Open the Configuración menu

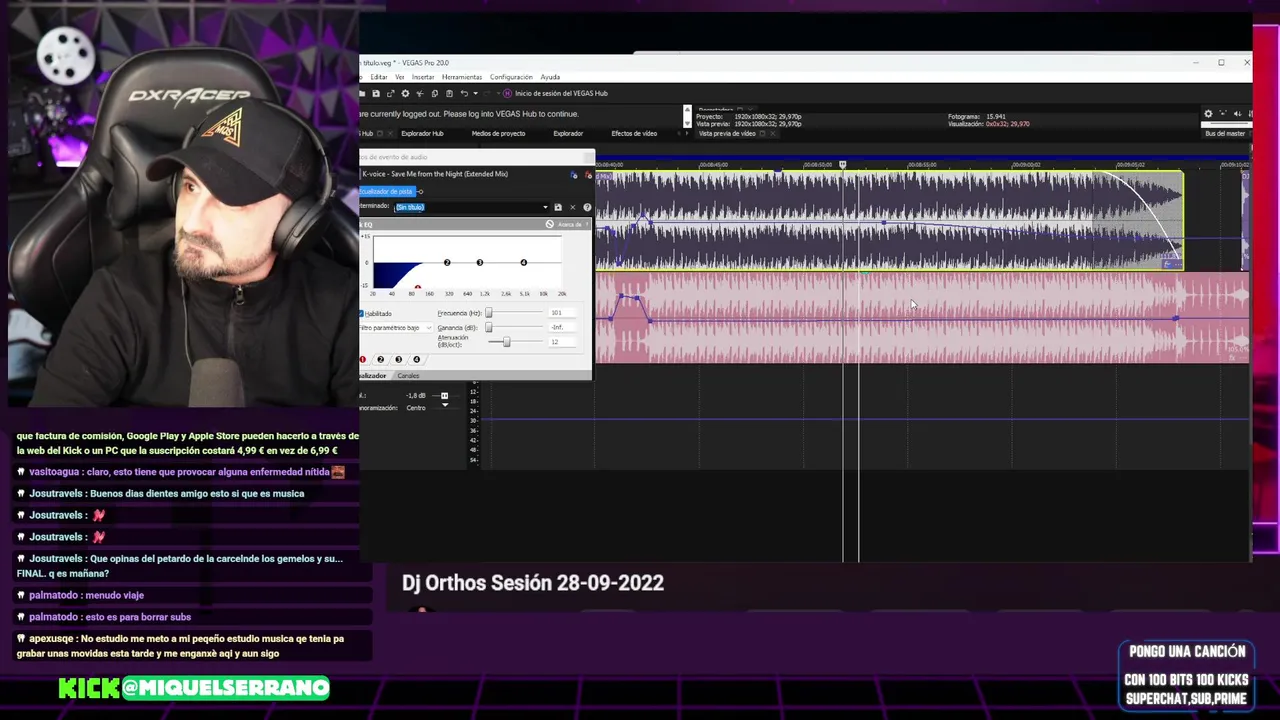[x=511, y=77]
